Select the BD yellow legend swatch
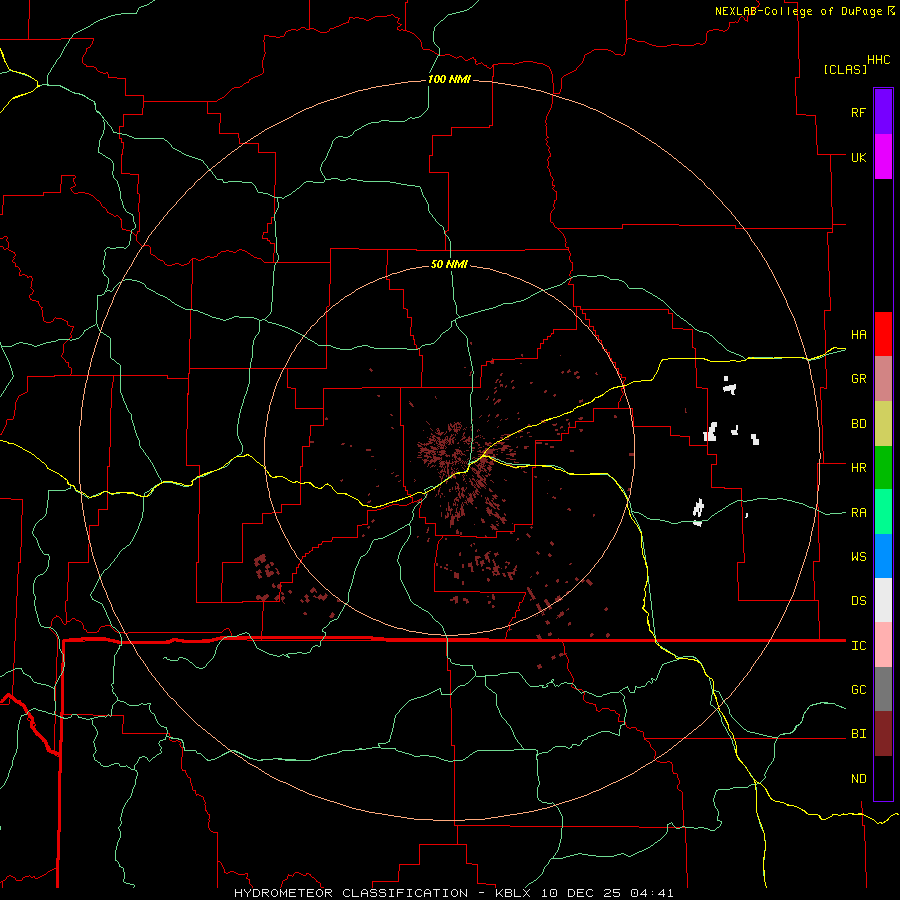 click(883, 423)
